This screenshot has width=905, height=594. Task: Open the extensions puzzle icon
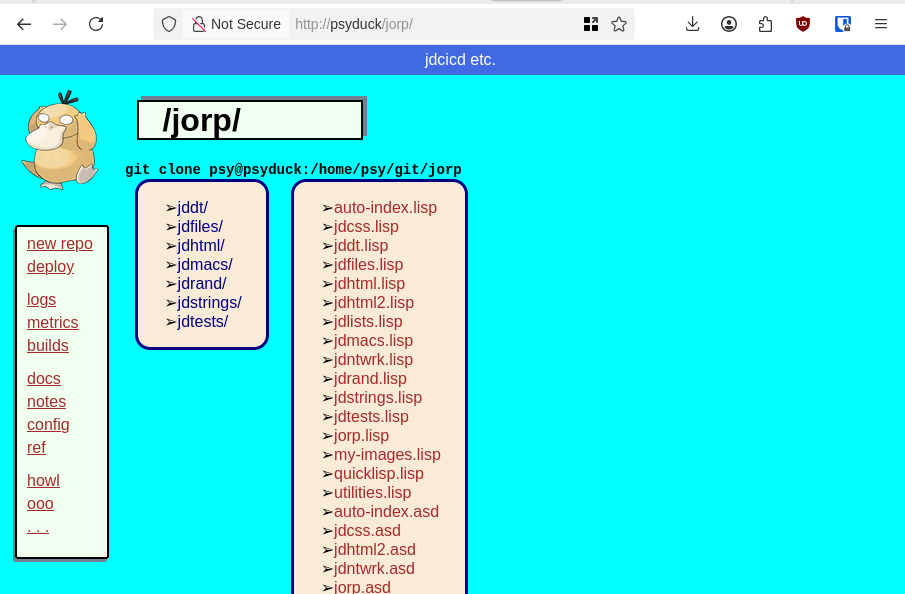point(766,24)
